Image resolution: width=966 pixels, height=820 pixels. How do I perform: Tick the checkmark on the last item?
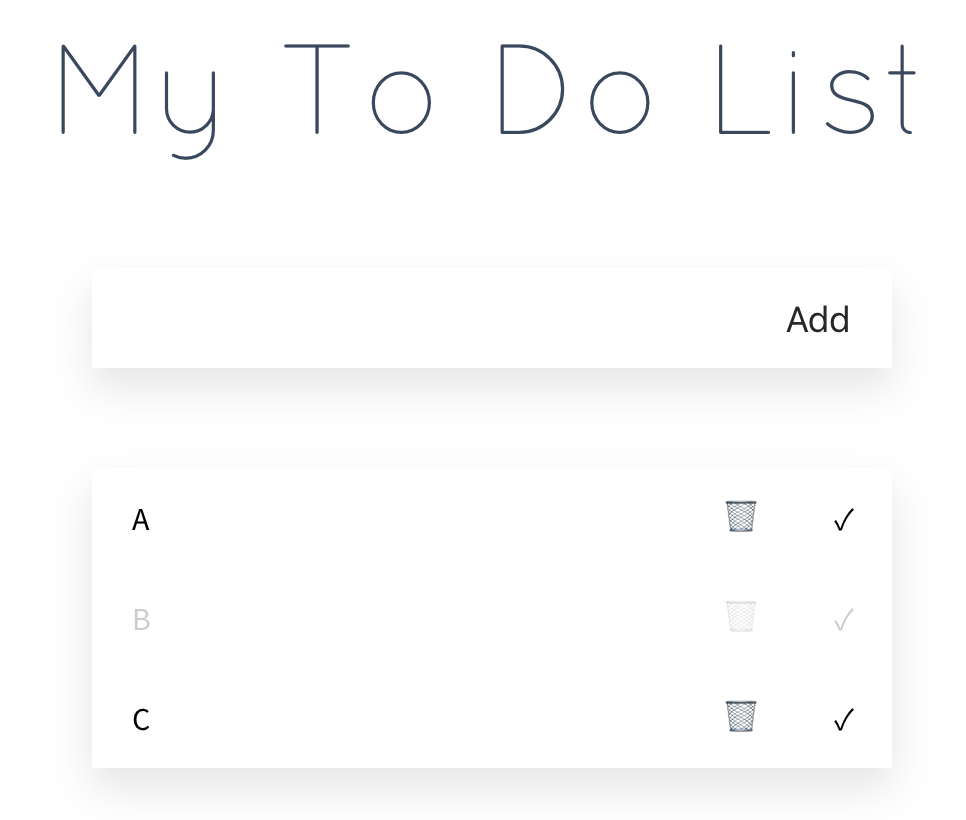pos(843,720)
